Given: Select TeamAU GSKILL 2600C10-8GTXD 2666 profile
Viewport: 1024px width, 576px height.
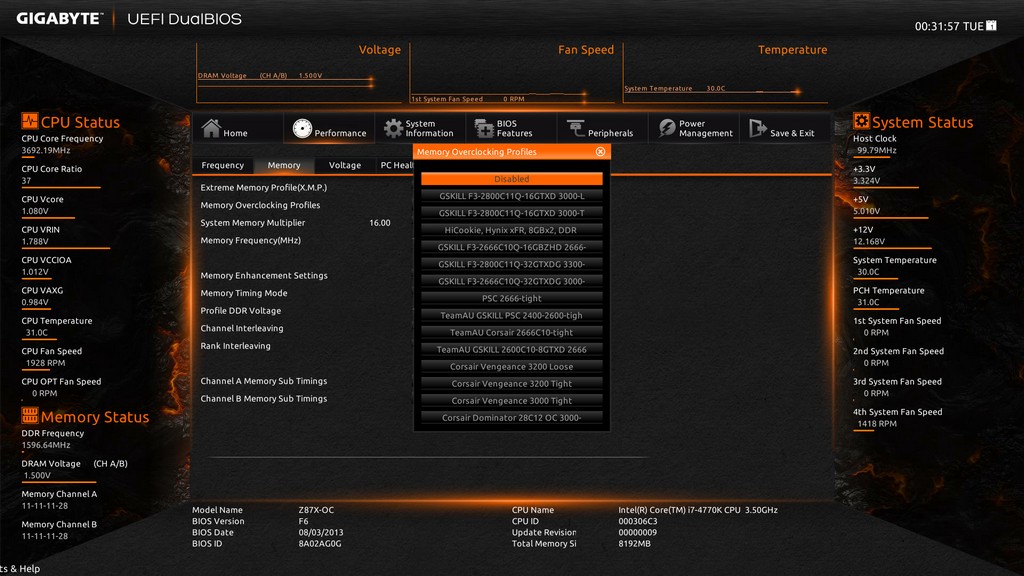Looking at the screenshot, I should (511, 349).
